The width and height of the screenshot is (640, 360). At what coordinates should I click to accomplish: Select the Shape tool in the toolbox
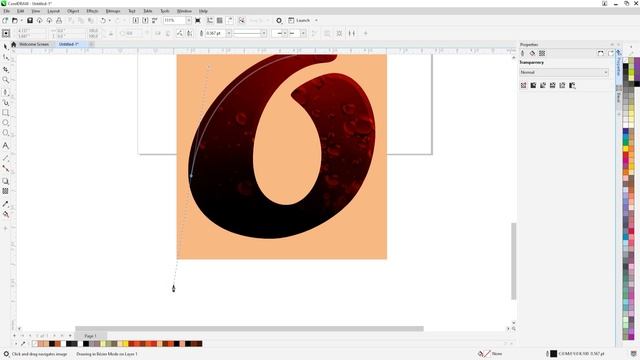(x=6, y=58)
